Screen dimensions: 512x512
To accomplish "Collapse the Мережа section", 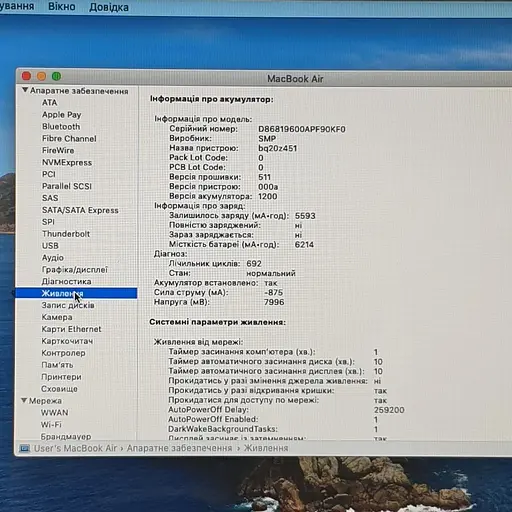I will [24, 400].
